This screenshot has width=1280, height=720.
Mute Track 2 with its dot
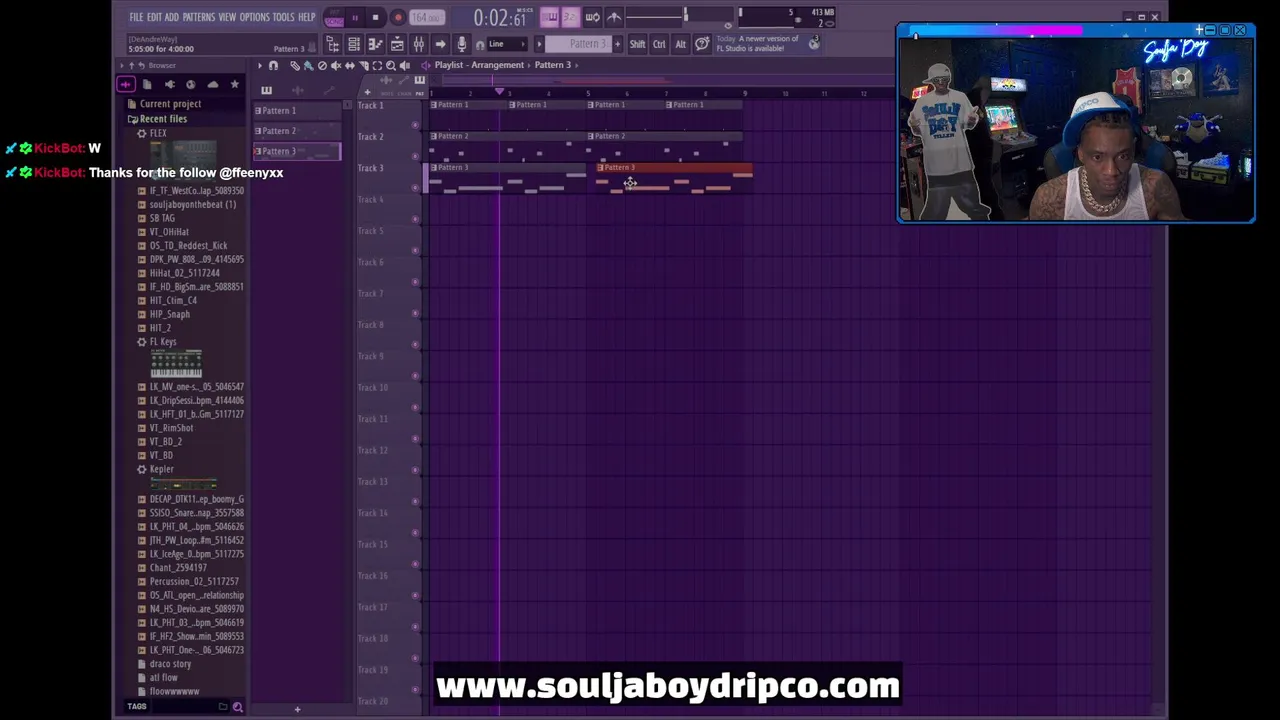415,156
